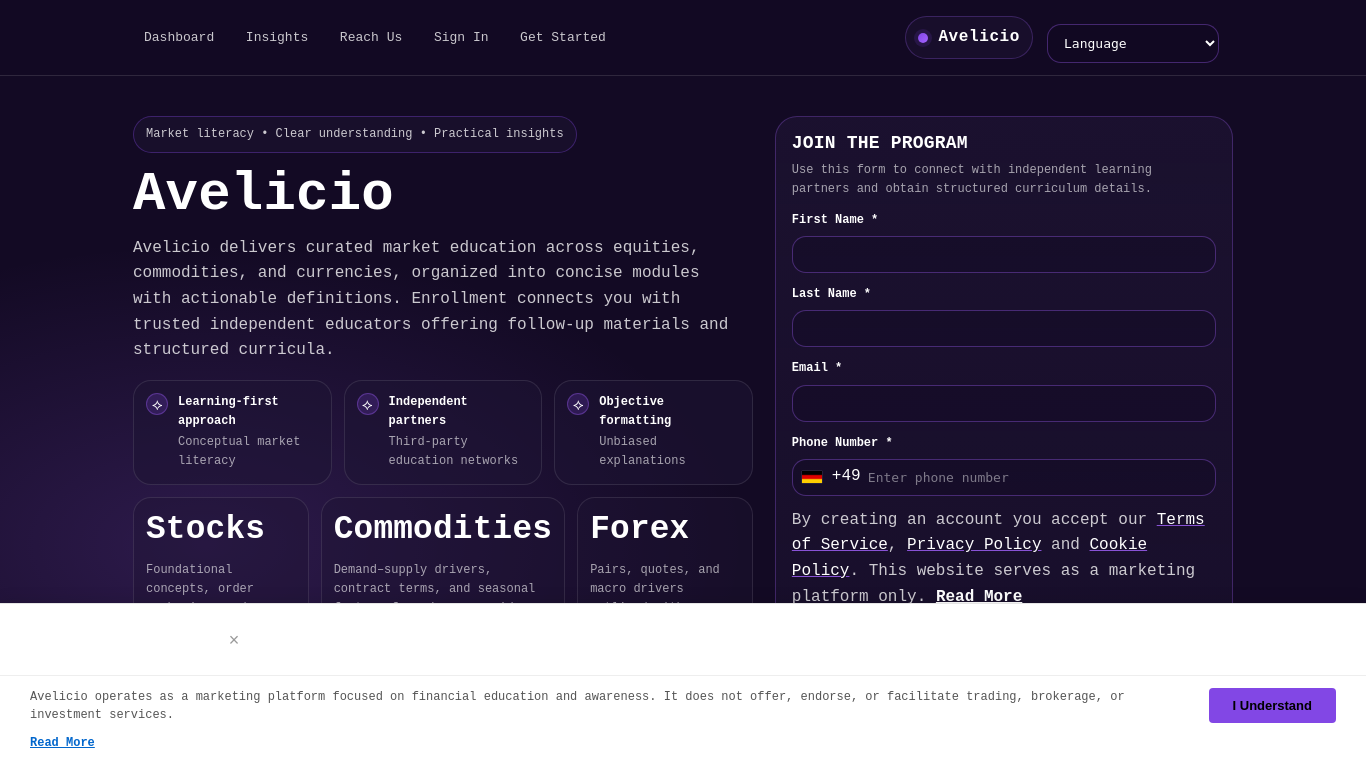Click Read More in the bottom notice
Screen dimensions: 1366x768
point(62,743)
